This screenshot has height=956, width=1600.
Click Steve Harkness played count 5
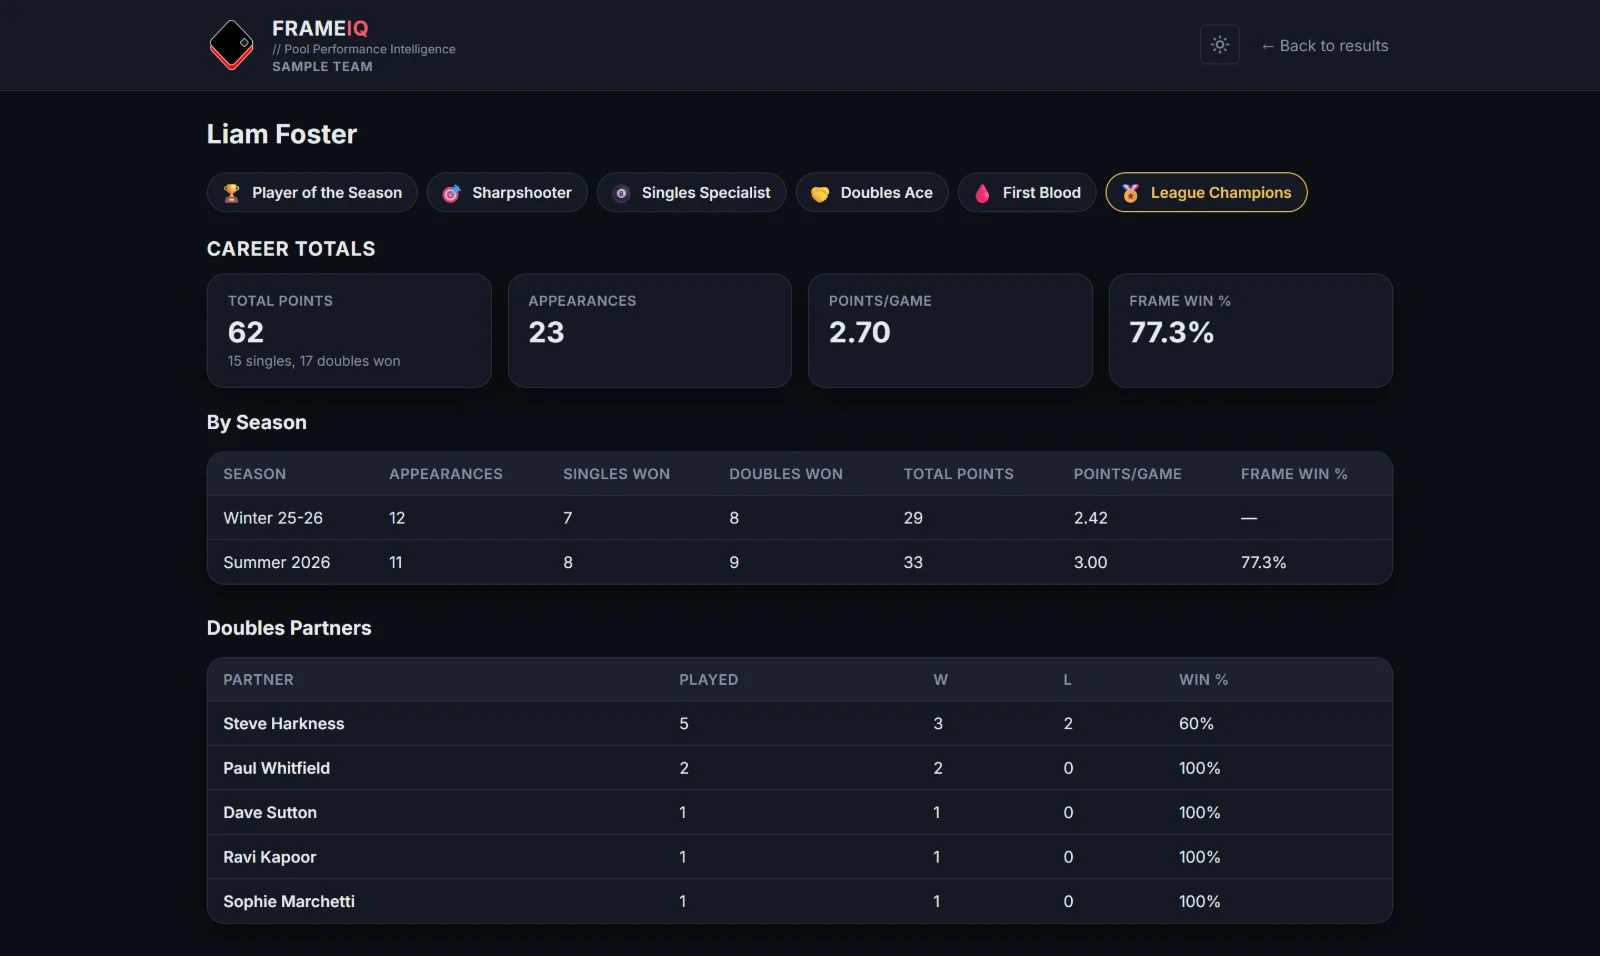684,724
